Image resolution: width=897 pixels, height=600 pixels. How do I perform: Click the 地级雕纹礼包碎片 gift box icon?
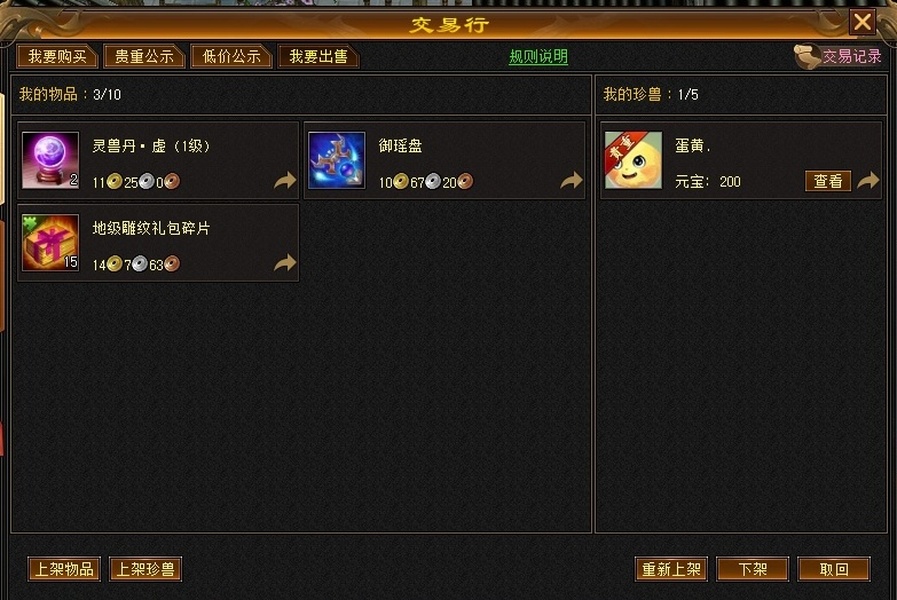pos(50,243)
